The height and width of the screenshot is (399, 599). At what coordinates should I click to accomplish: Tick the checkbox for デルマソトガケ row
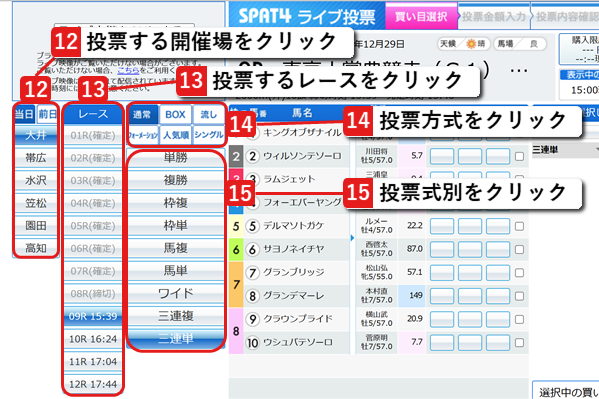coord(519,226)
